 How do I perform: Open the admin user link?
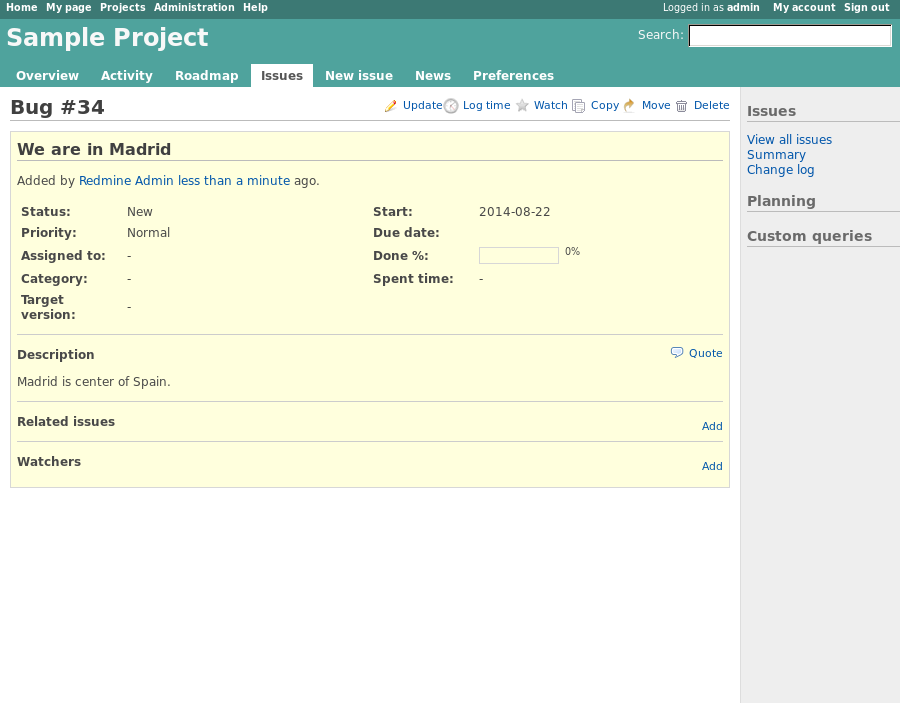pos(743,7)
